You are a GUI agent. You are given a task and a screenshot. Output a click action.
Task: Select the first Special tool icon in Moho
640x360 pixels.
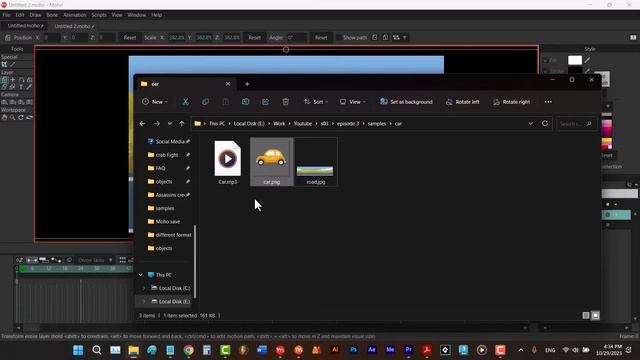pyautogui.click(x=4, y=64)
